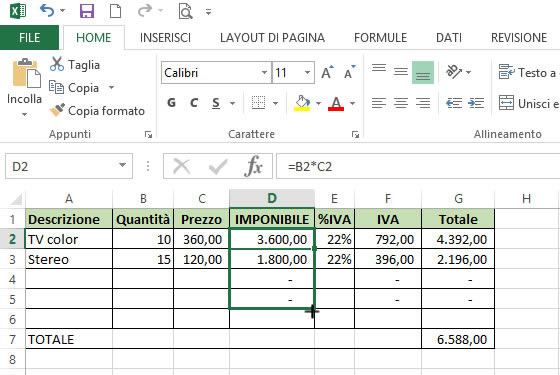Screen dimensions: 560x375
Task: Cut selection with Taglia
Action: click(75, 65)
